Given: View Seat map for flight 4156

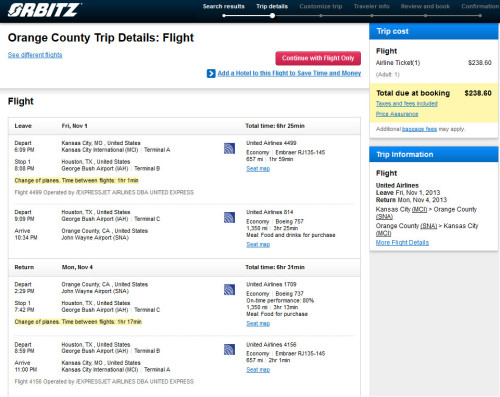Looking at the screenshot, I should (258, 370).
